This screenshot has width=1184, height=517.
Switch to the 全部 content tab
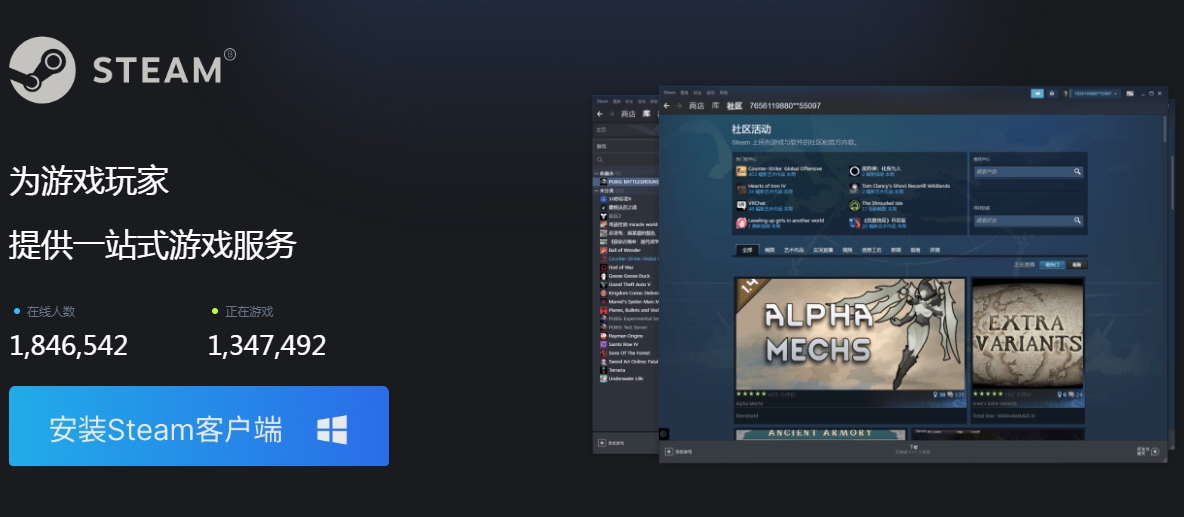tap(745, 249)
